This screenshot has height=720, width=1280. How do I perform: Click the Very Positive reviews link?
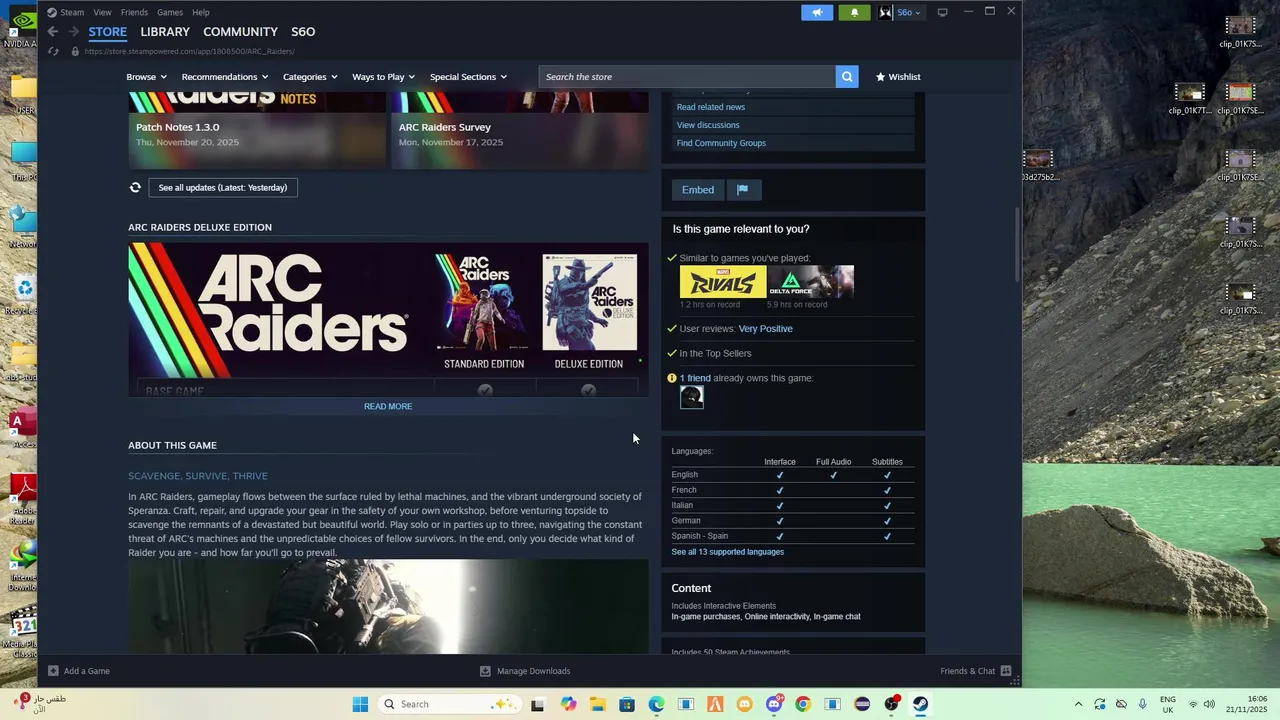[765, 328]
